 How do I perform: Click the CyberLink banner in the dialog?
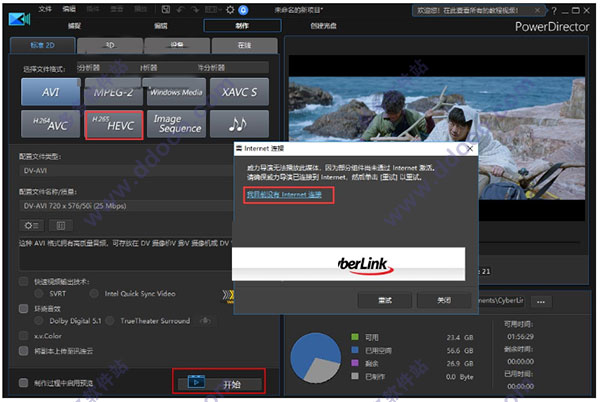coord(349,264)
